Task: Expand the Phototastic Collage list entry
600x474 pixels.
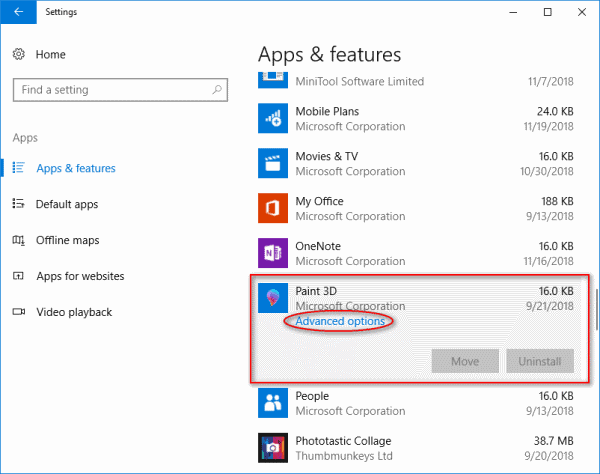Action: [x=420, y=448]
